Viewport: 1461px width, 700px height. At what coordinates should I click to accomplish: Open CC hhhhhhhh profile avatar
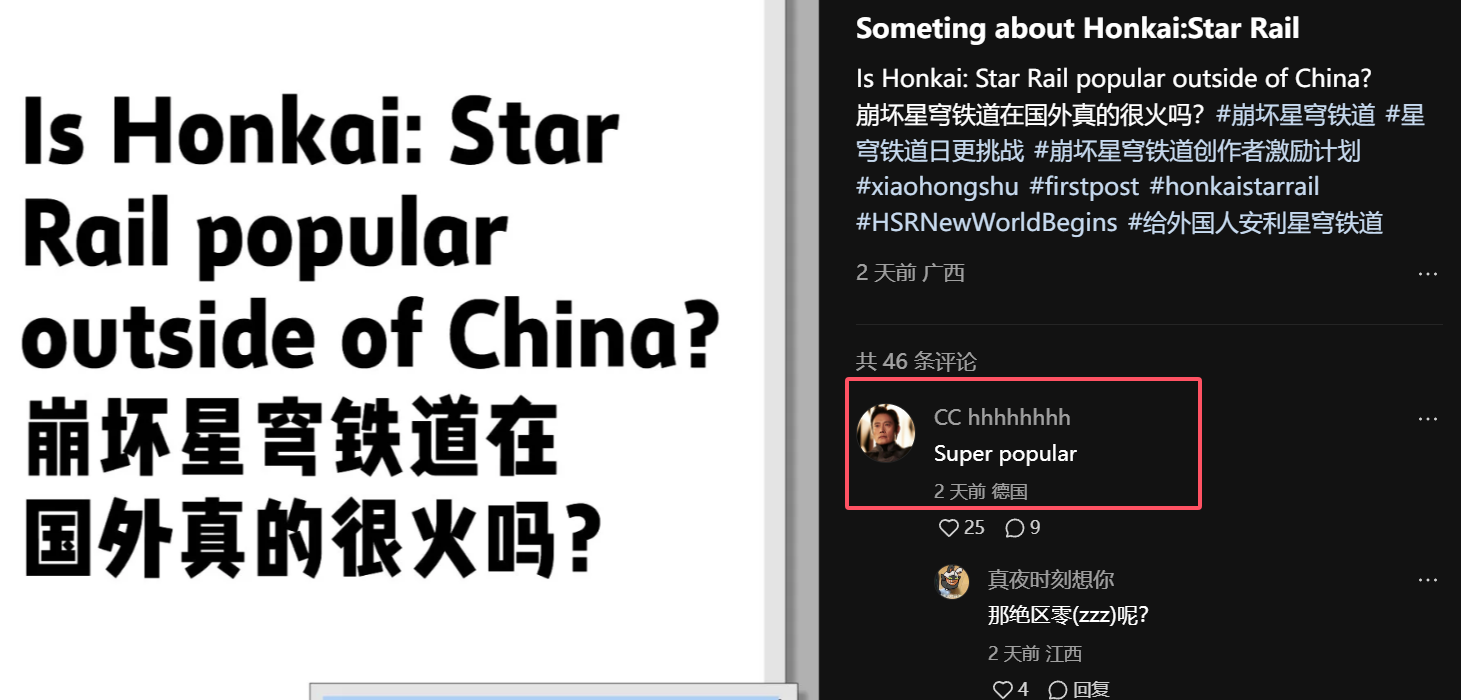coord(886,432)
